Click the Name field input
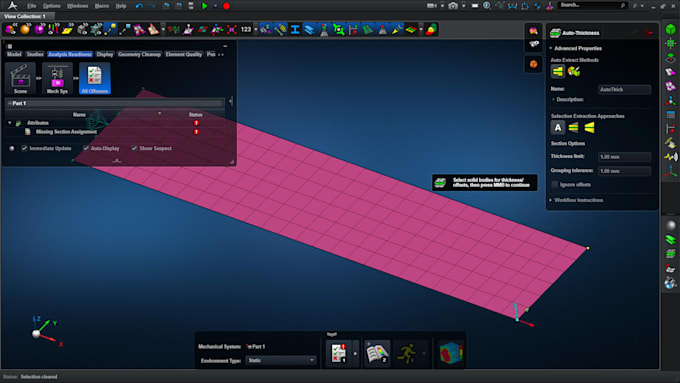Screen dimensions: 680x383 [x=624, y=90]
